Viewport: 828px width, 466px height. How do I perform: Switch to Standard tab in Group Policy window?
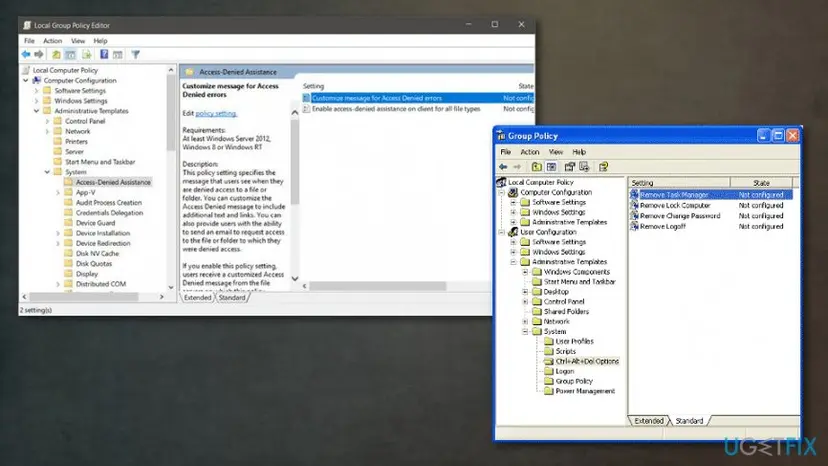tap(689, 421)
